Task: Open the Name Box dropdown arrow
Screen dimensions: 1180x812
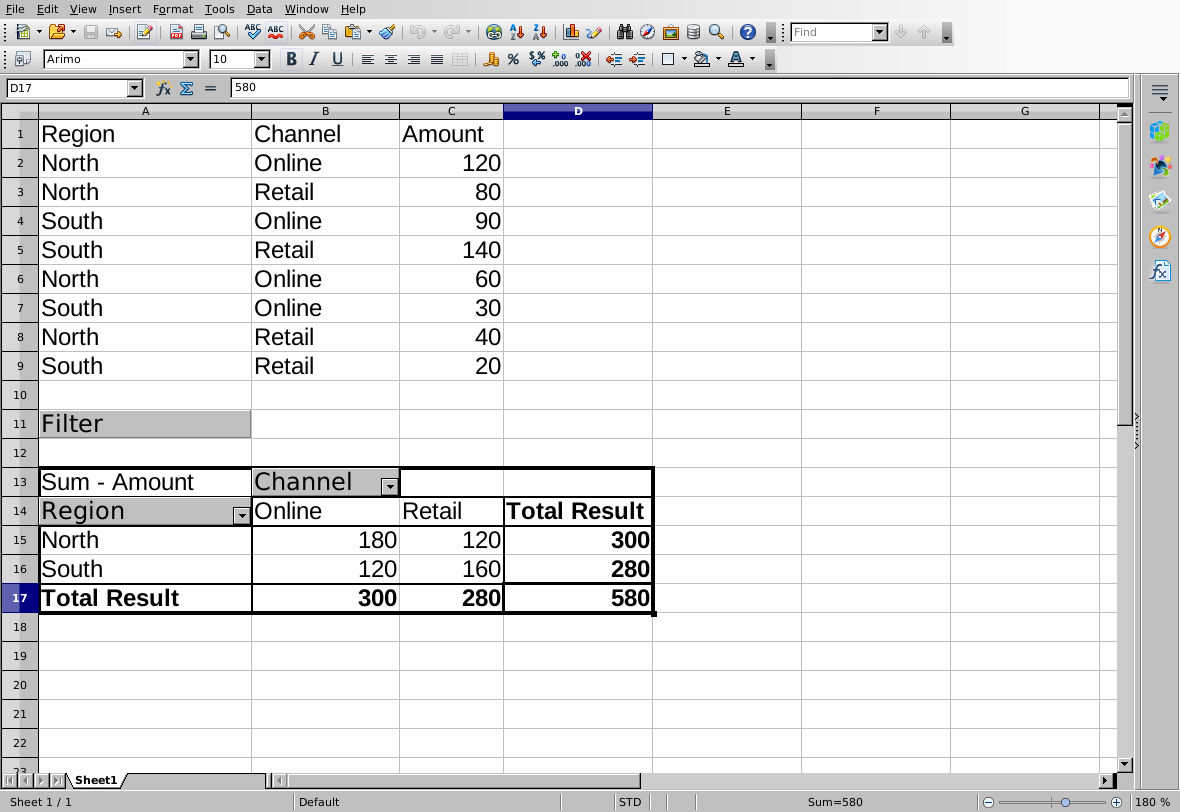Action: pos(135,88)
